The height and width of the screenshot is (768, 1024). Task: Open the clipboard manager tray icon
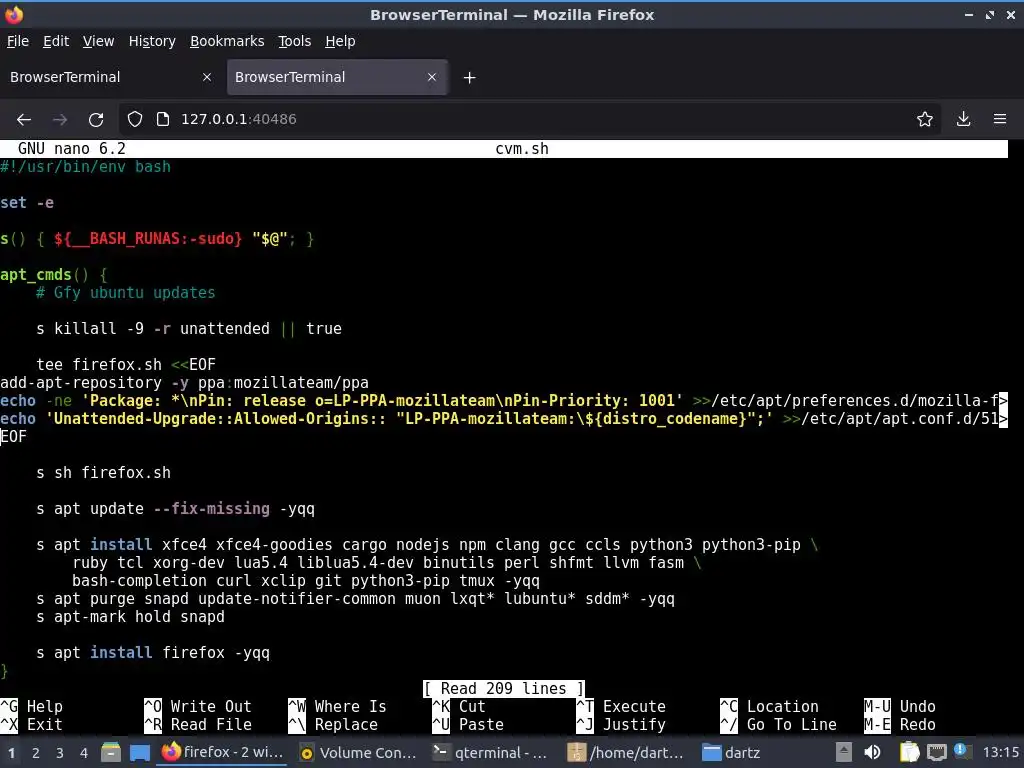pyautogui.click(x=910, y=752)
